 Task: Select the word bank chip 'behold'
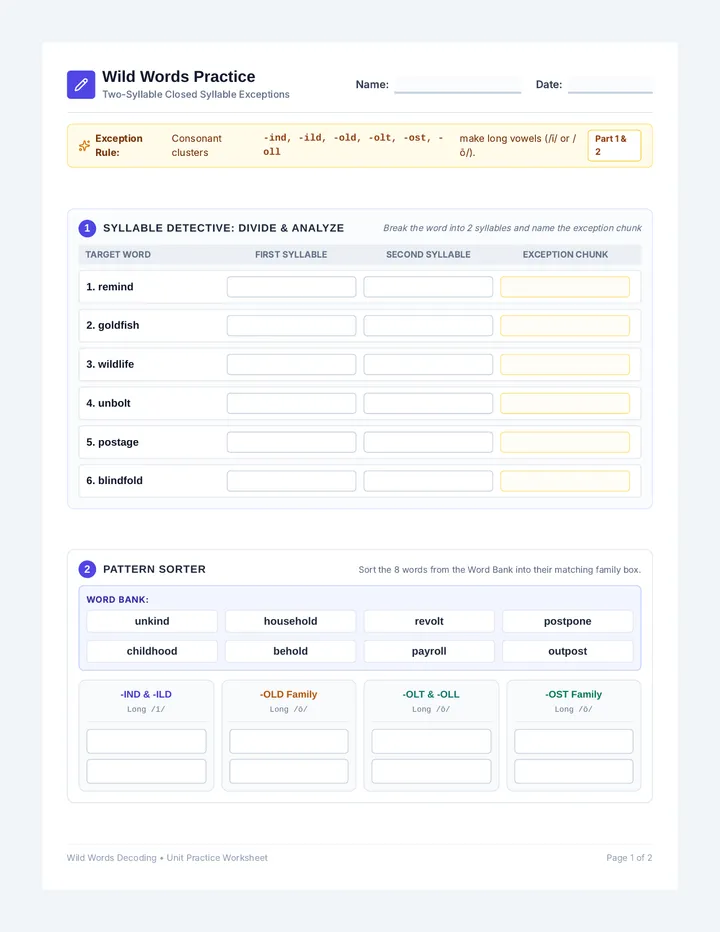(x=291, y=651)
